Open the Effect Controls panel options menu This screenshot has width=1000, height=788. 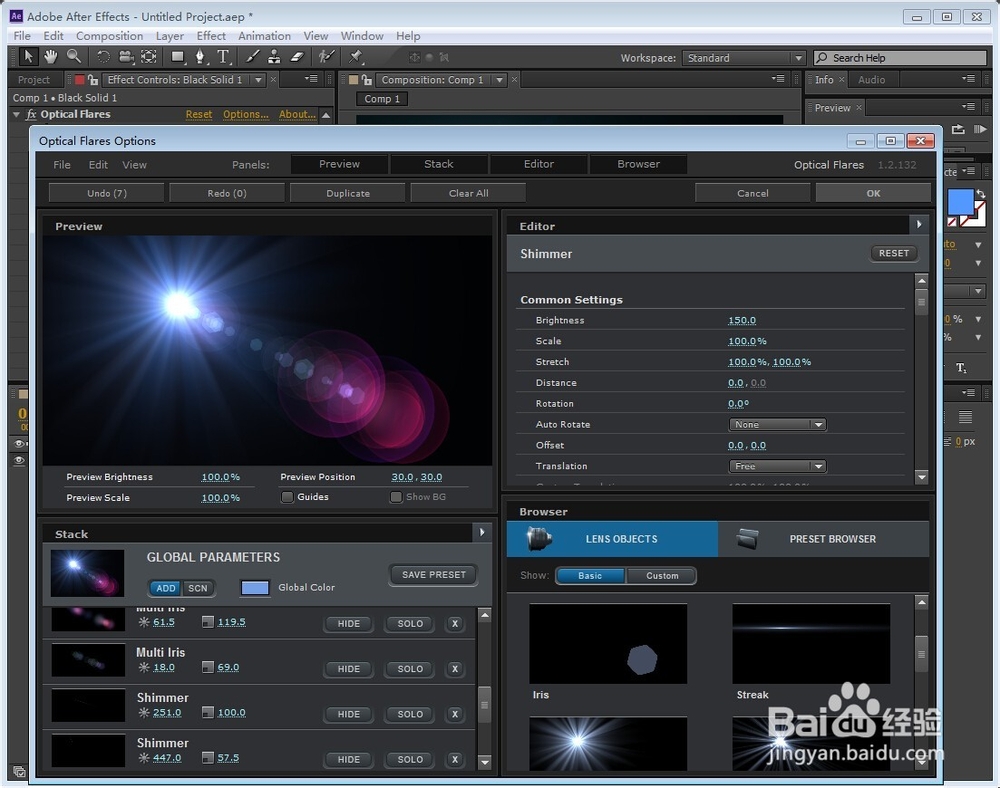pos(311,79)
